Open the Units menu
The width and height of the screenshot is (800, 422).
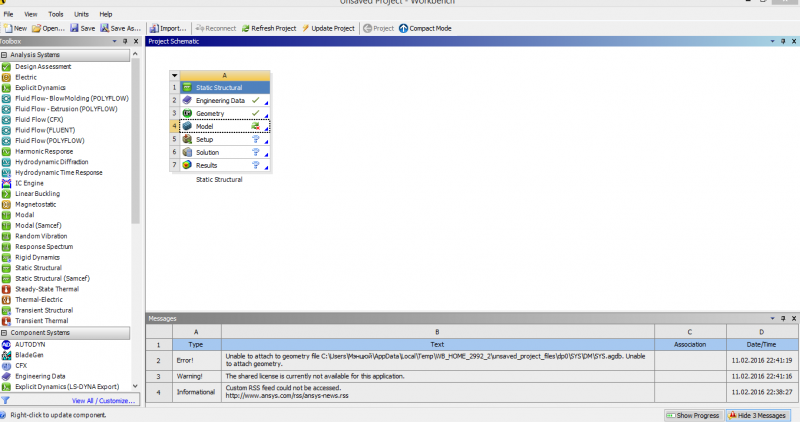click(81, 14)
